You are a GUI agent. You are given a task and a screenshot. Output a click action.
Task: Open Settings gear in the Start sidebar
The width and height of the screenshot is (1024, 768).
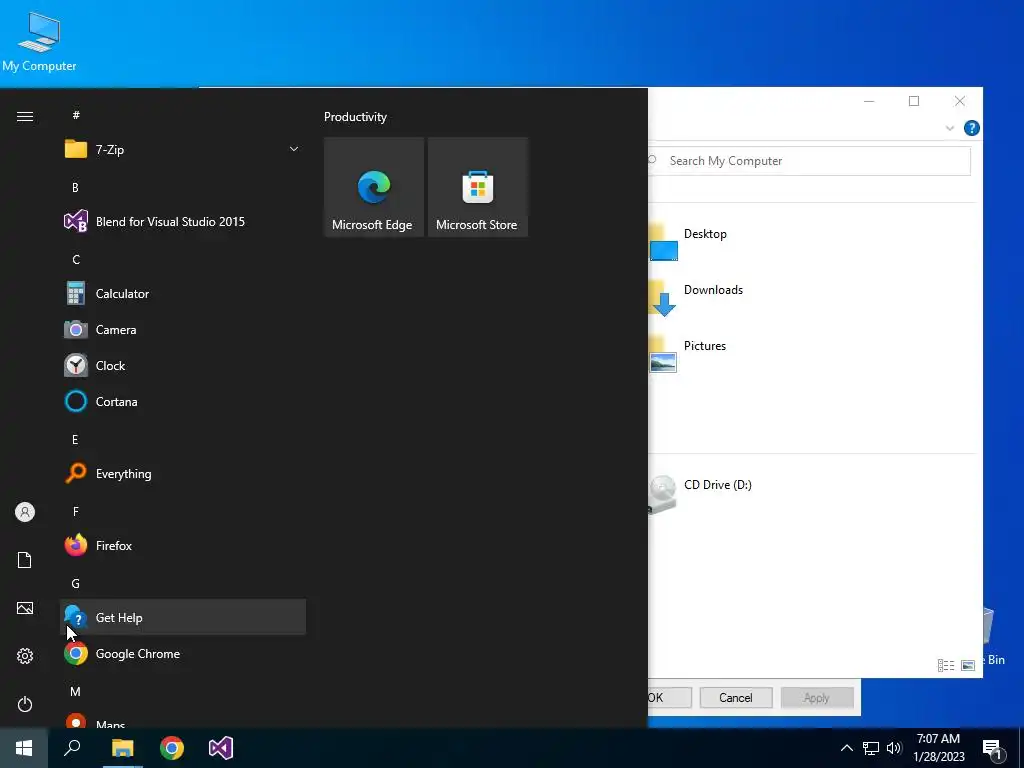[25, 656]
